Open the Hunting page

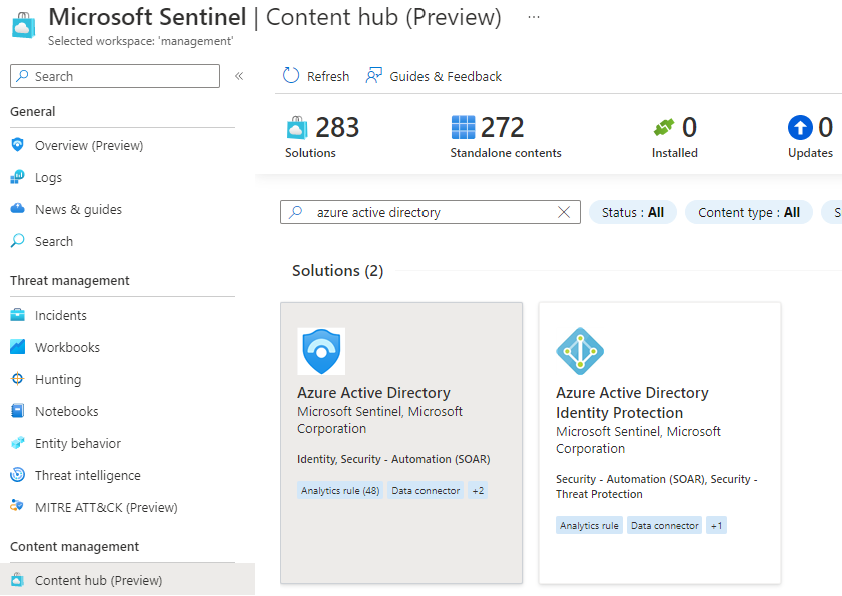coord(58,380)
